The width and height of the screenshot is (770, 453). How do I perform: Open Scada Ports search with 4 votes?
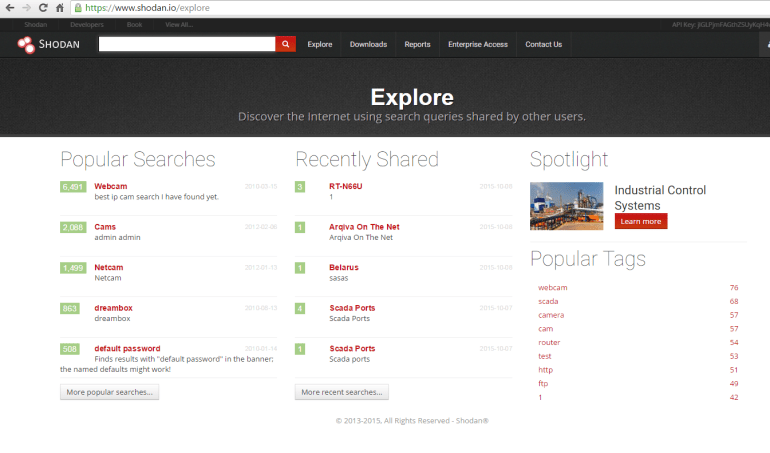pyautogui.click(x=352, y=308)
